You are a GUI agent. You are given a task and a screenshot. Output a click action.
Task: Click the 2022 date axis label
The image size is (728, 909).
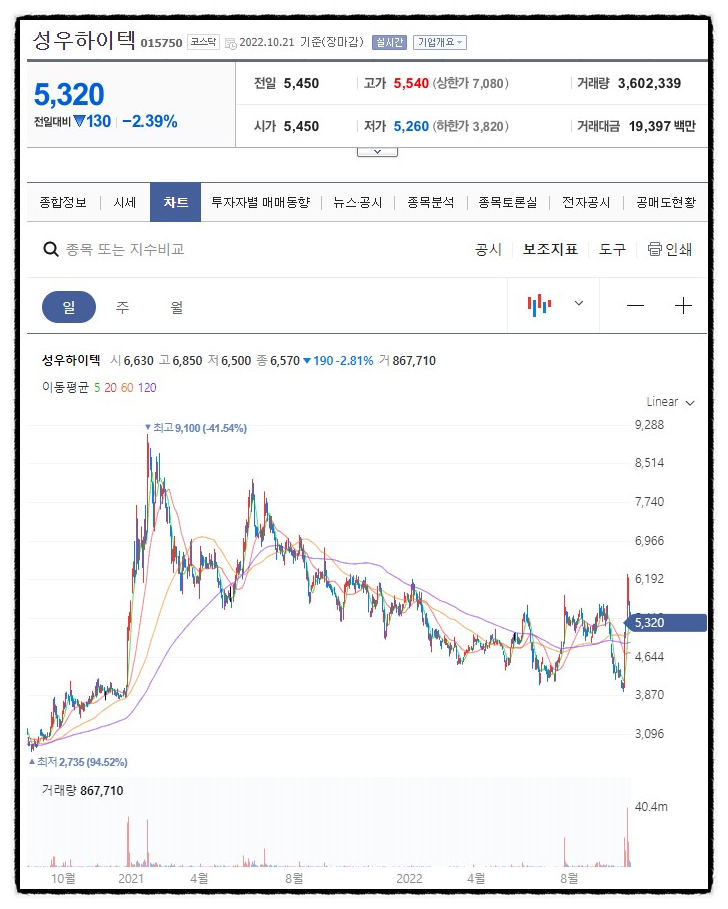tap(409, 878)
